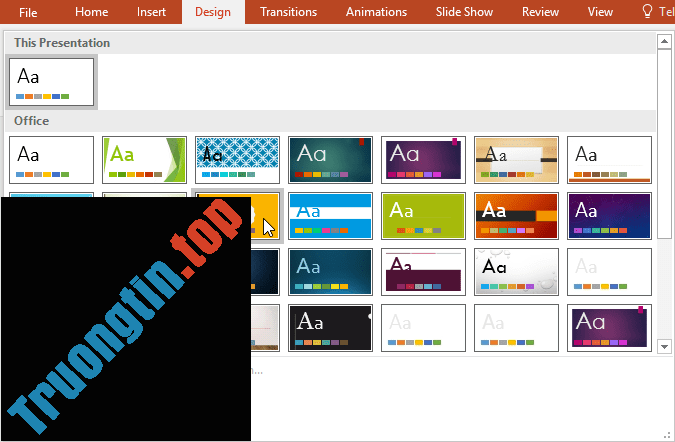The width and height of the screenshot is (675, 442).
Task: Click the gallery resize grip in the corner
Action: [668, 436]
